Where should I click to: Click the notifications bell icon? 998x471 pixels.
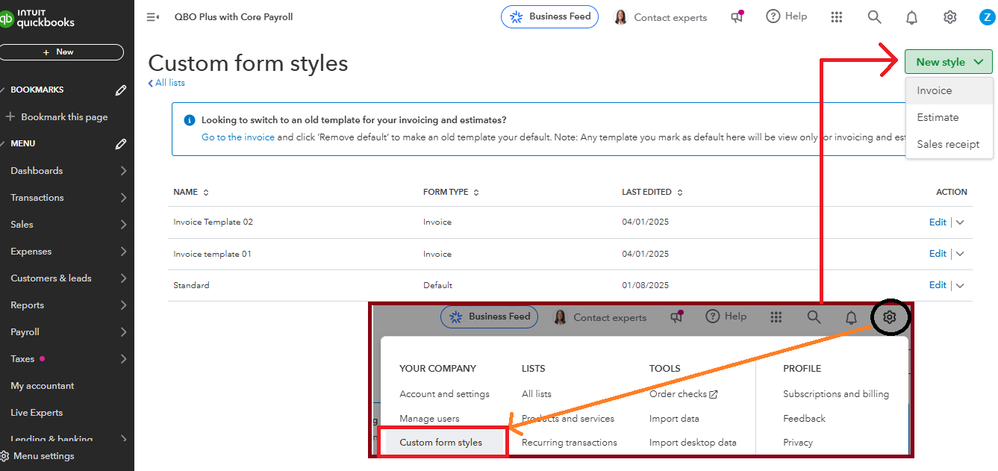tap(911, 17)
